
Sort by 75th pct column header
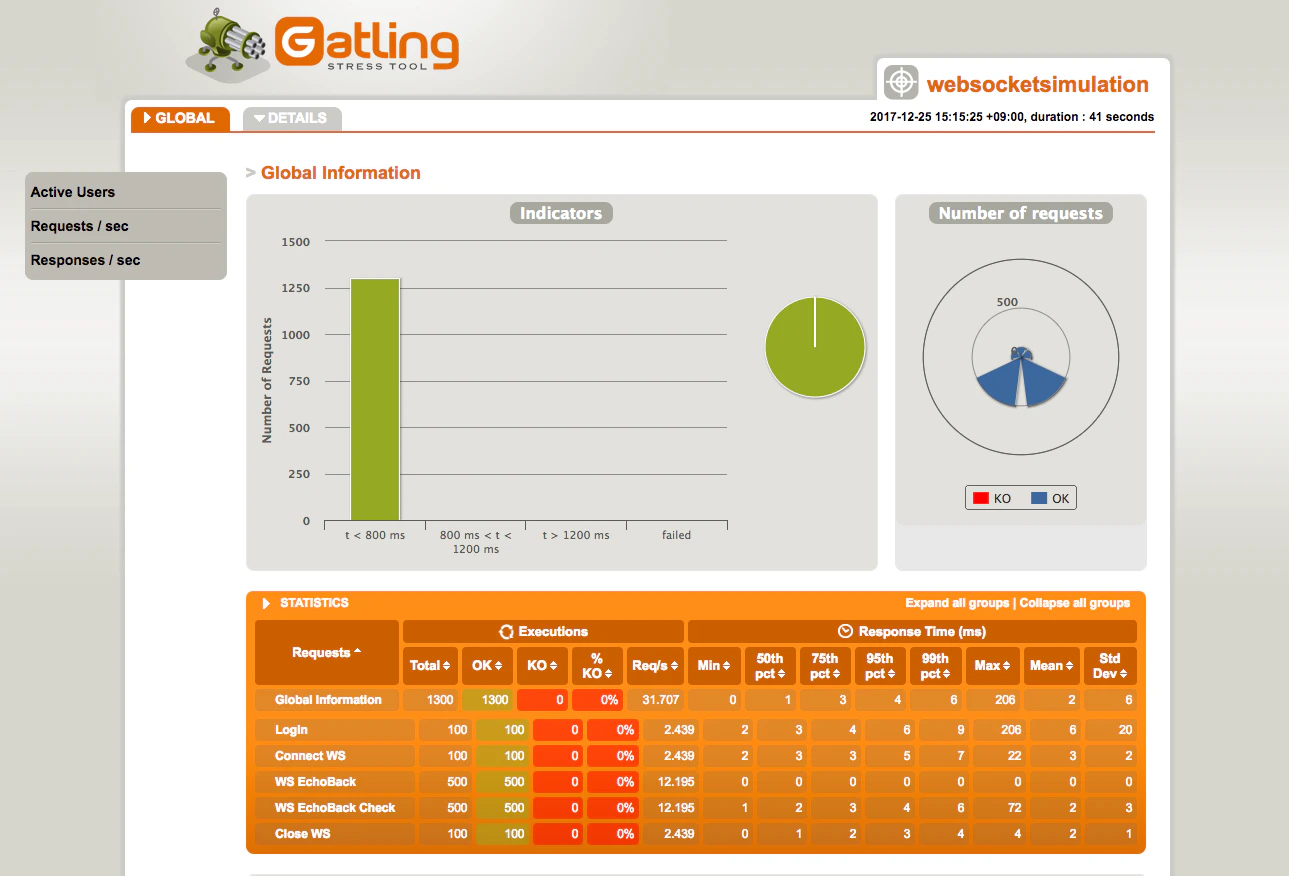(x=825, y=666)
